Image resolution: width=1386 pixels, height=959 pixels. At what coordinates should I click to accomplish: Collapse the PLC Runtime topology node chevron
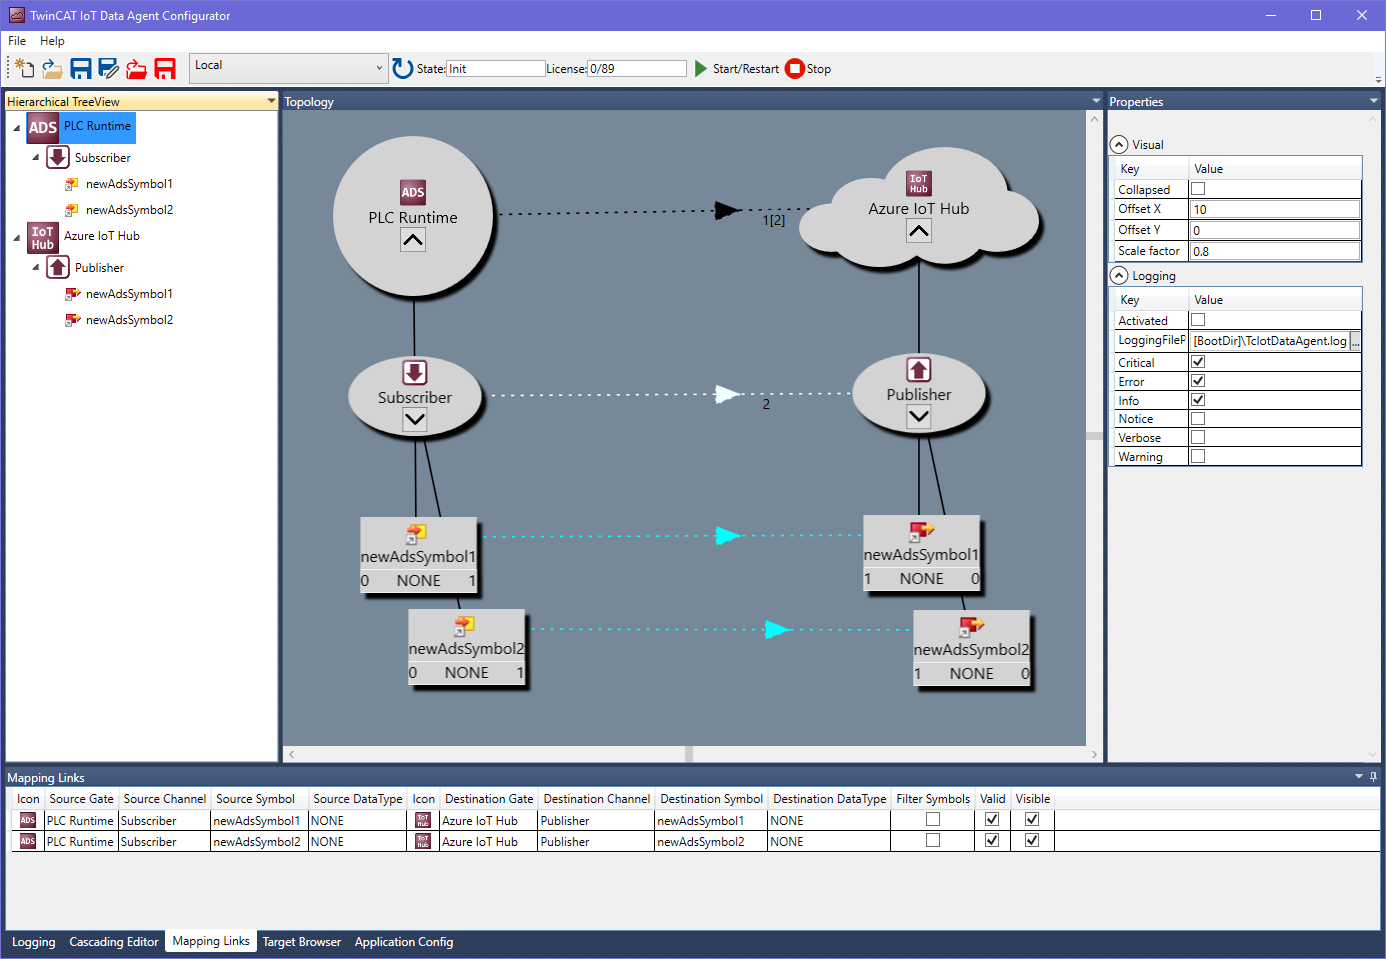pyautogui.click(x=413, y=240)
